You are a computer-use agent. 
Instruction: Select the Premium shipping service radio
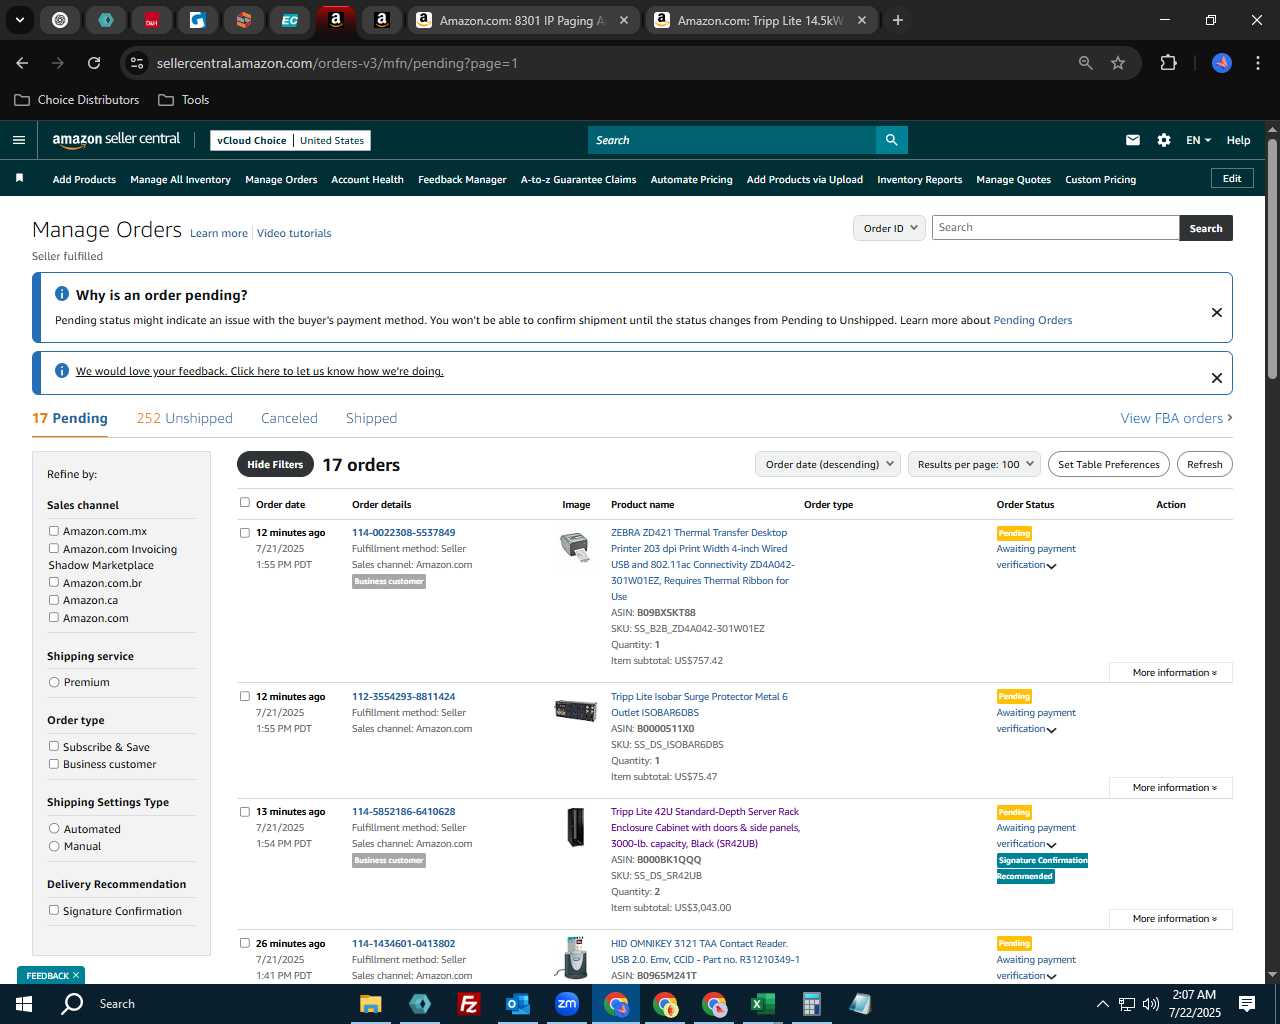coord(54,682)
